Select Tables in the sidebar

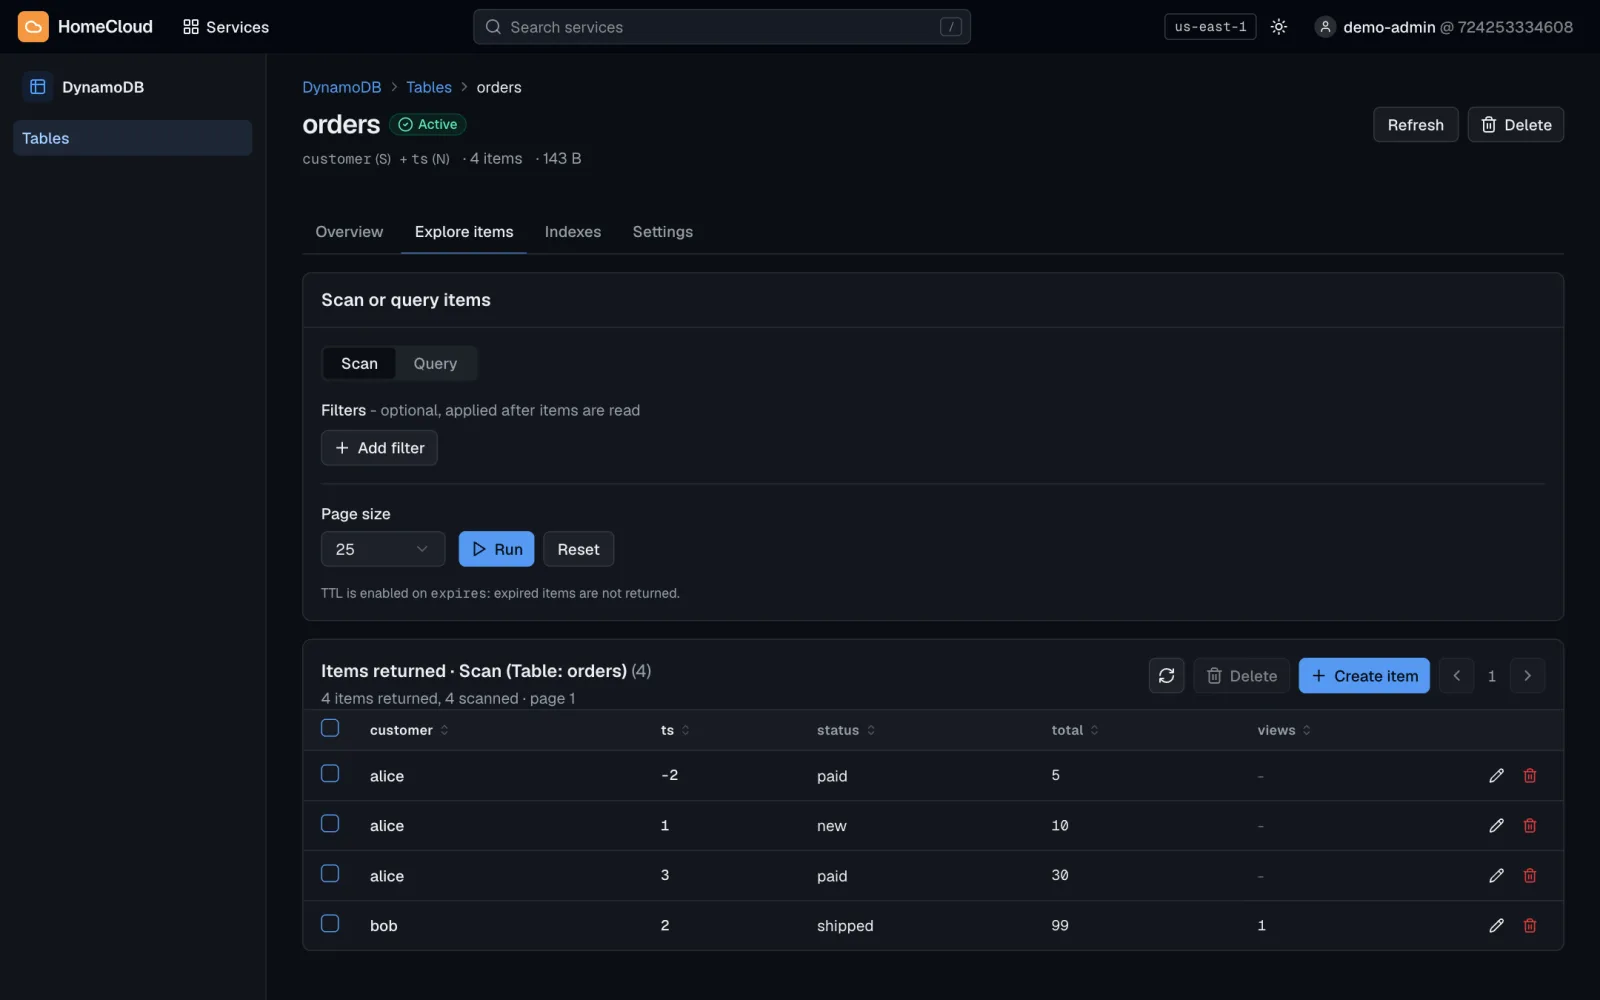132,138
